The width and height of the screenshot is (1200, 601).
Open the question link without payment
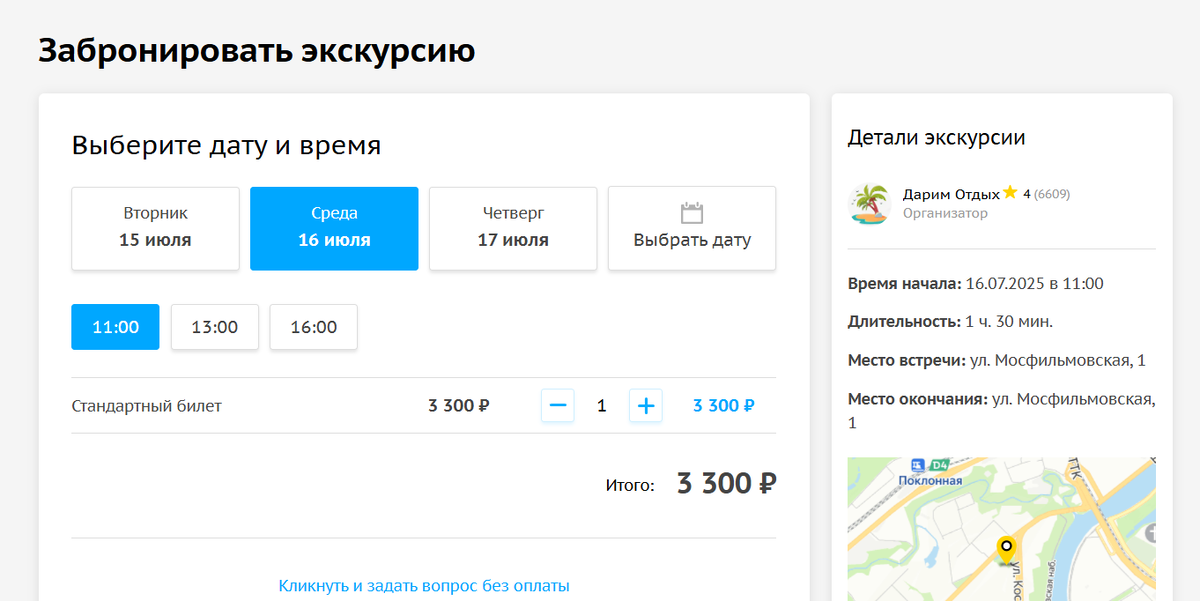(x=423, y=586)
